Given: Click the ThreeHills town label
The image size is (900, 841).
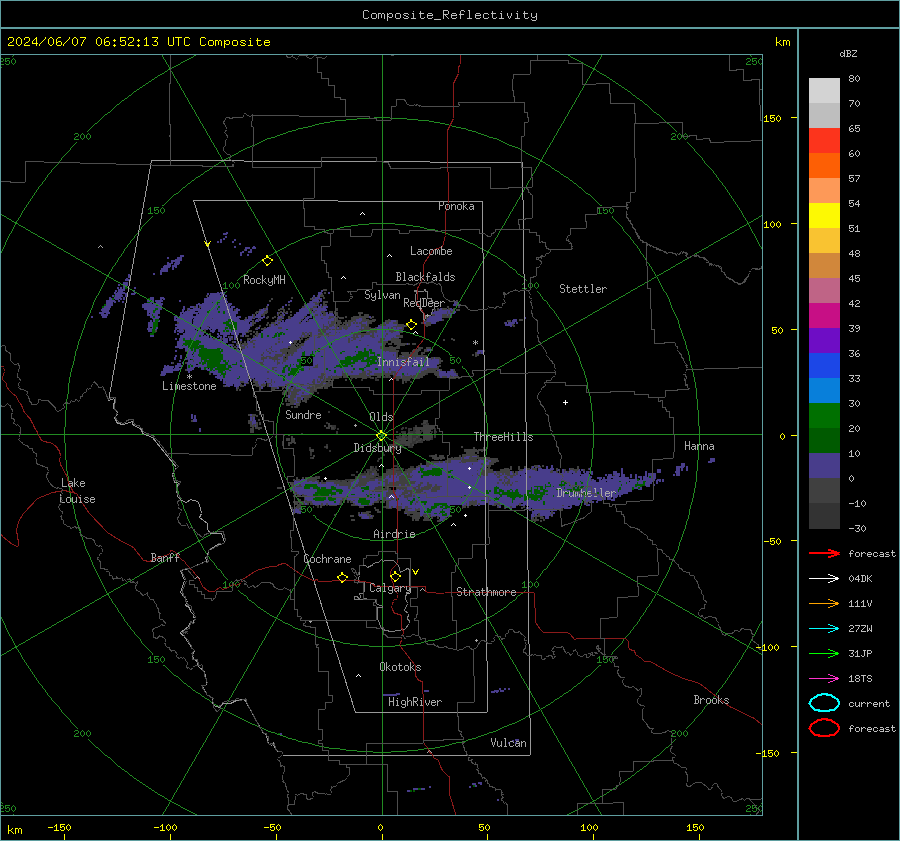Looking at the screenshot, I should (503, 437).
